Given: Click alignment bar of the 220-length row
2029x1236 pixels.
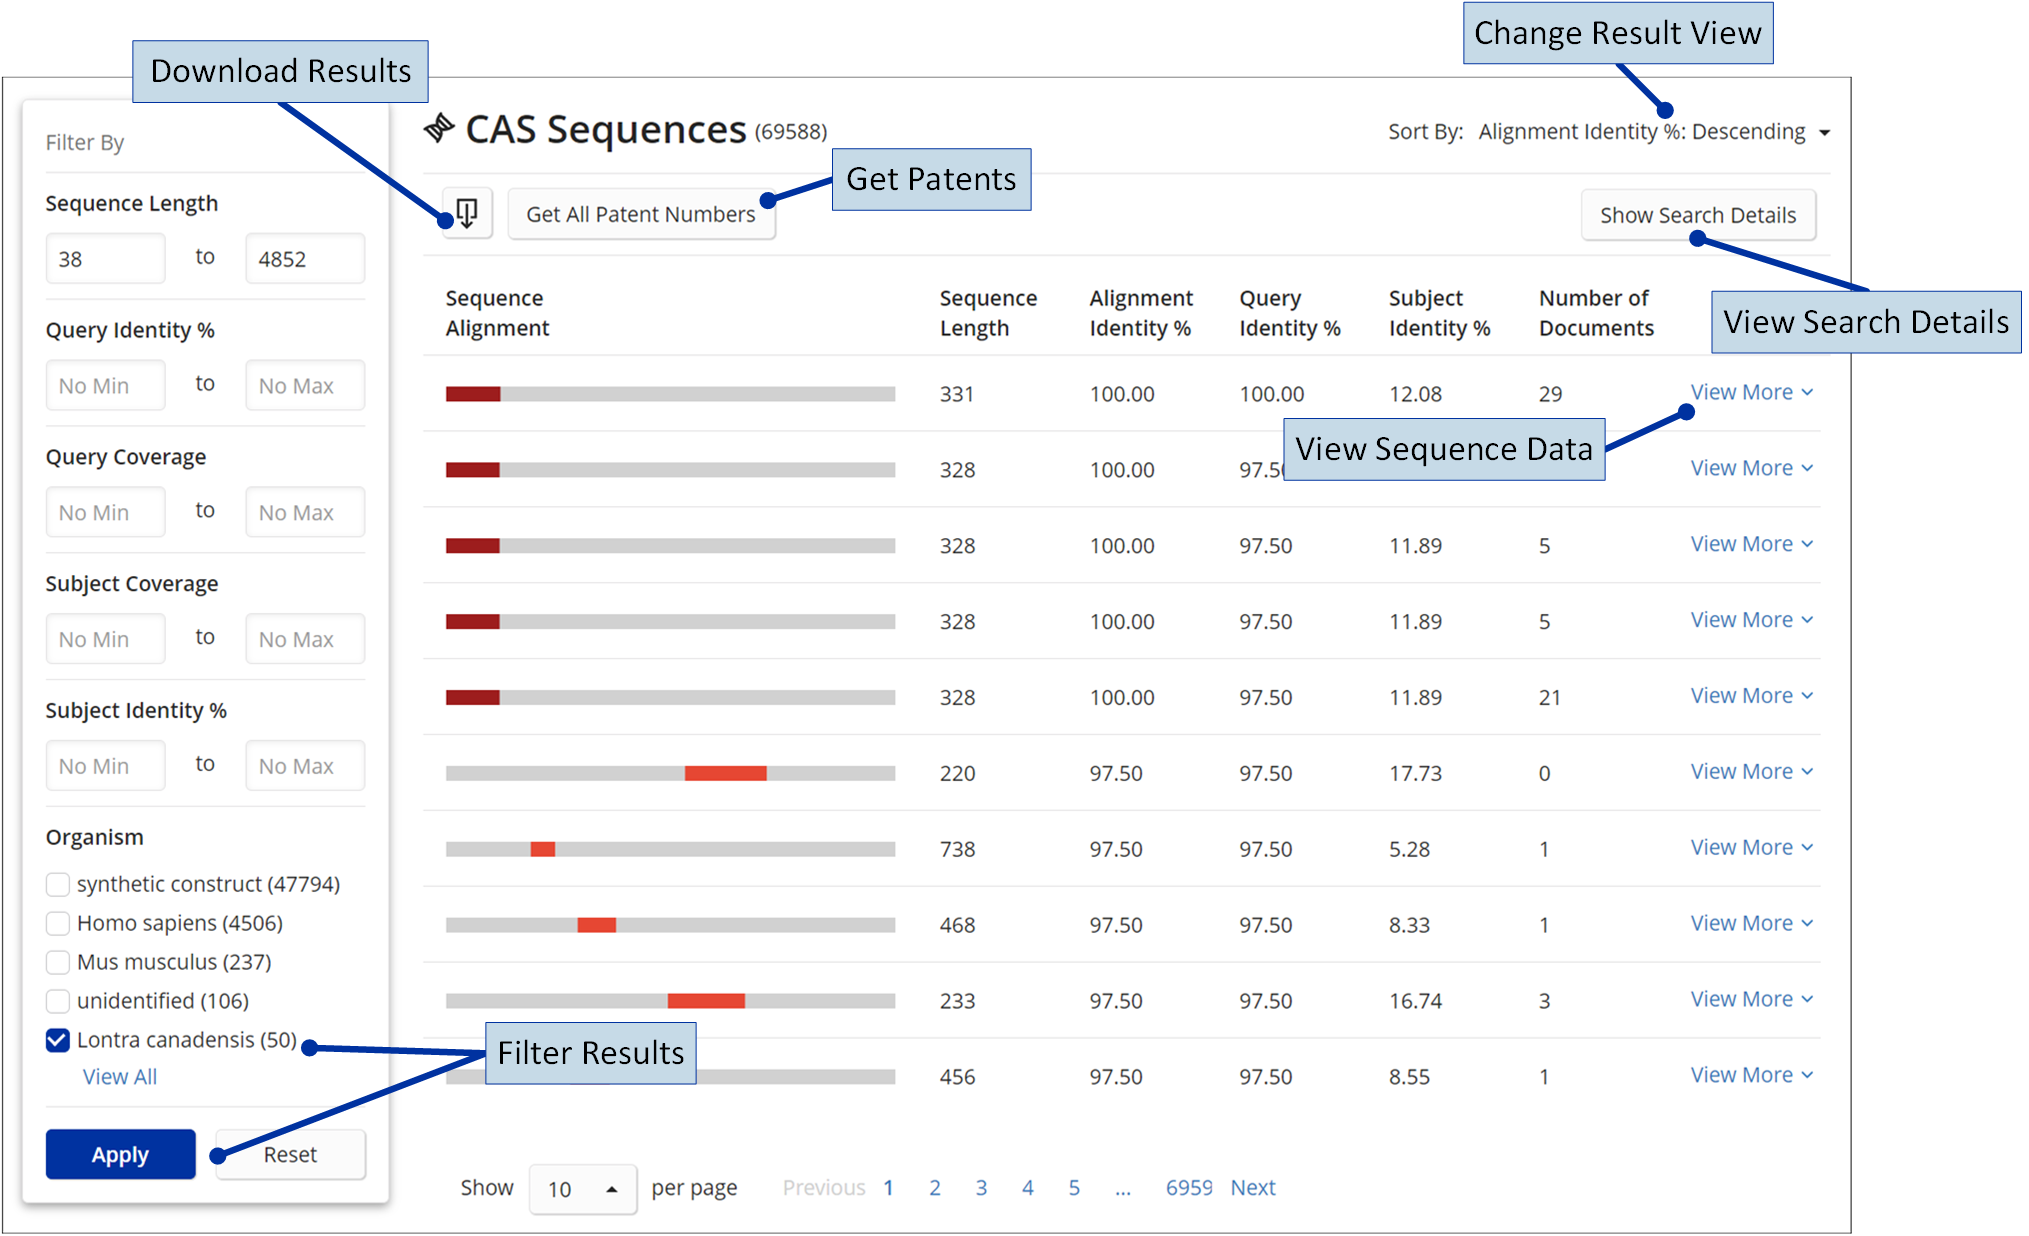Looking at the screenshot, I should pos(670,773).
